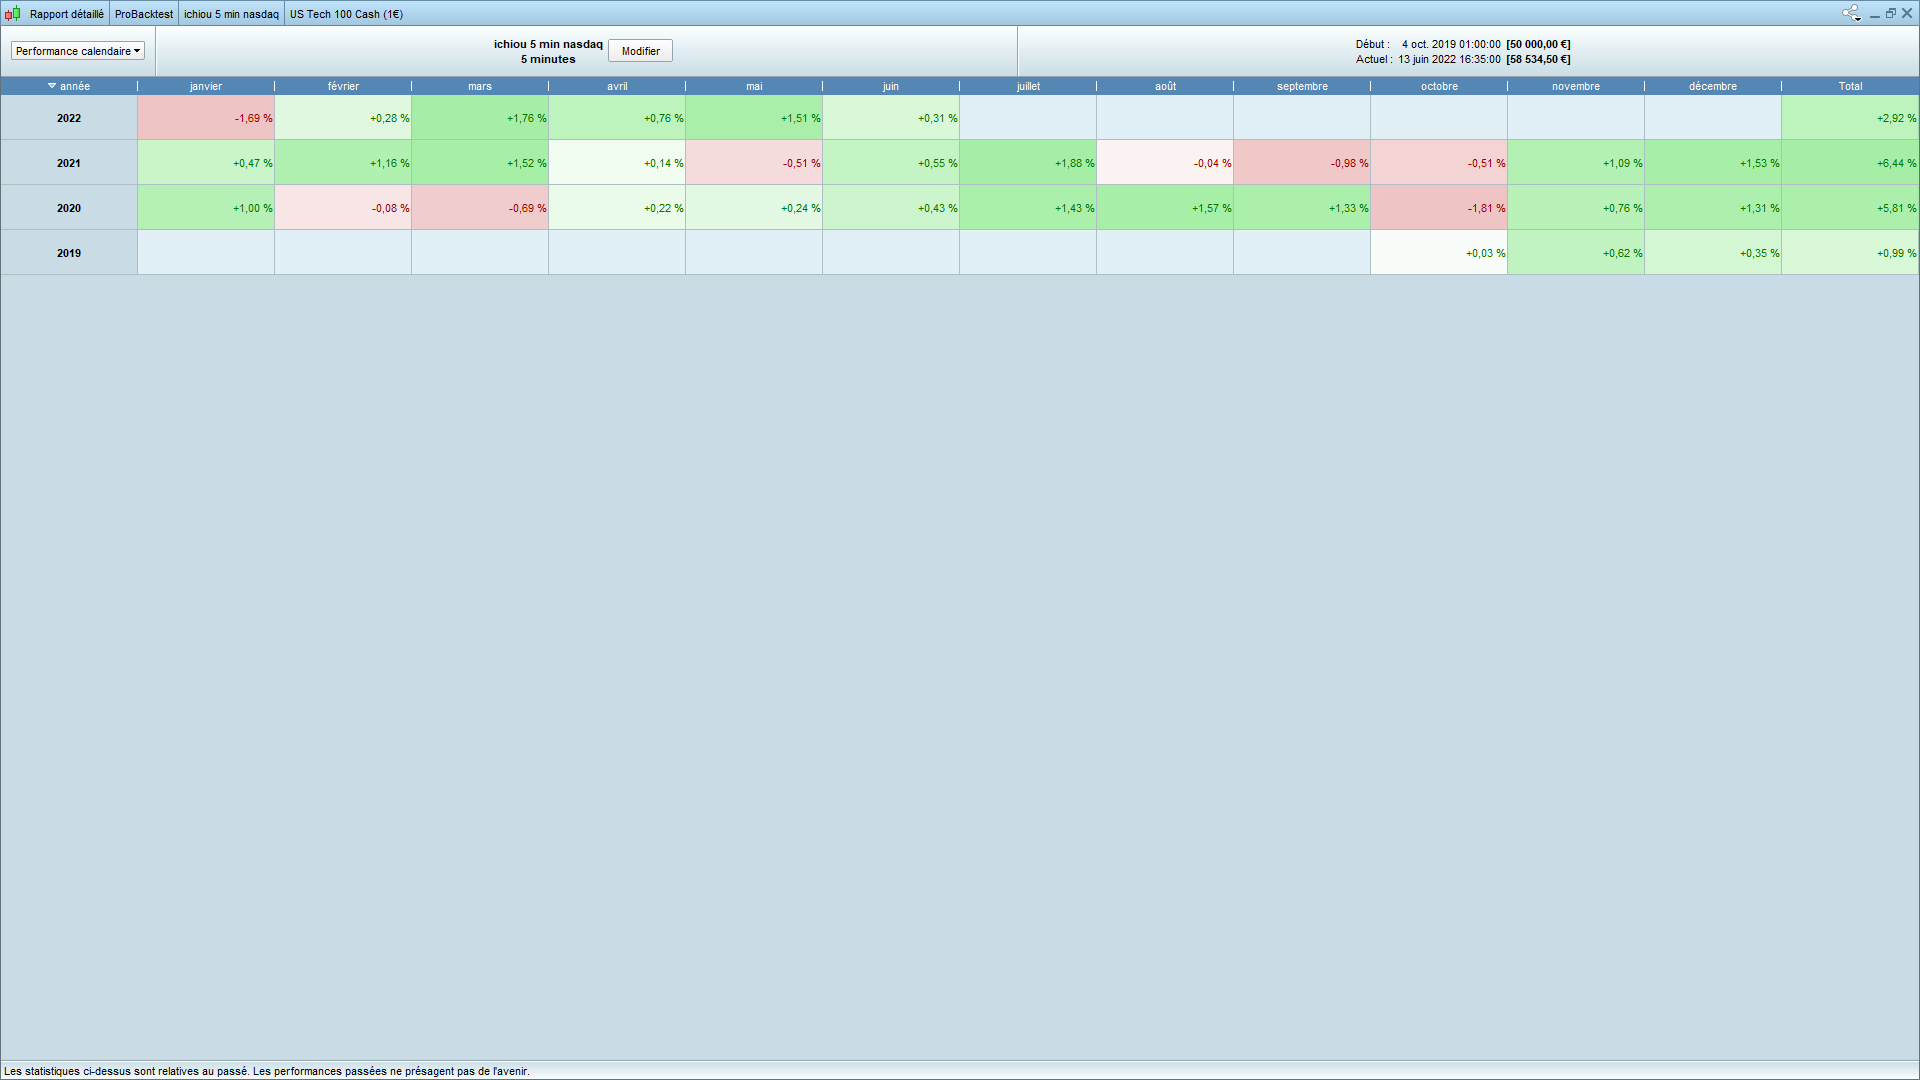Sort by the Total column header
1920x1080 pixels.
pos(1850,86)
